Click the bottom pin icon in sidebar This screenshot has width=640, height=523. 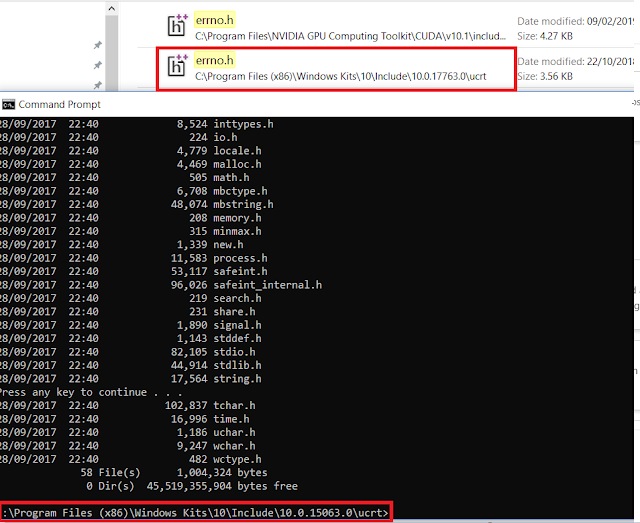point(98,85)
